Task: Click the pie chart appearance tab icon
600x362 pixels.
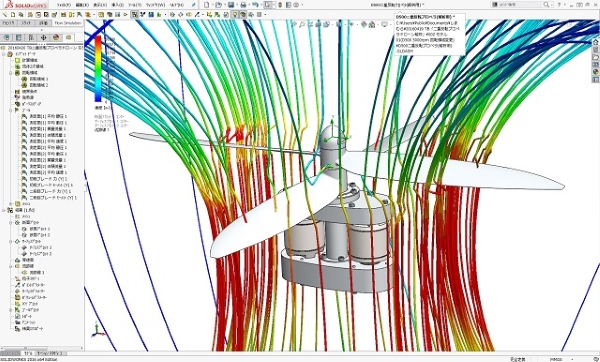Action: point(56,37)
